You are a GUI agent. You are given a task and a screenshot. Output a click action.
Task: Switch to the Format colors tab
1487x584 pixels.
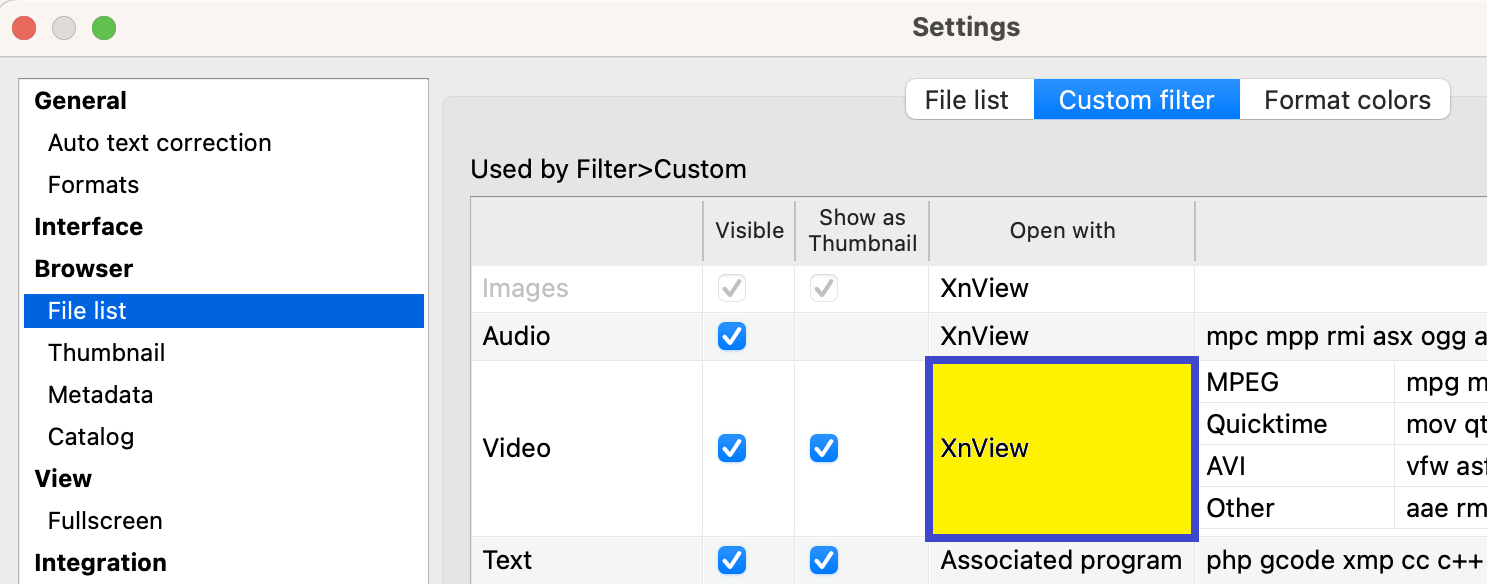click(1346, 100)
